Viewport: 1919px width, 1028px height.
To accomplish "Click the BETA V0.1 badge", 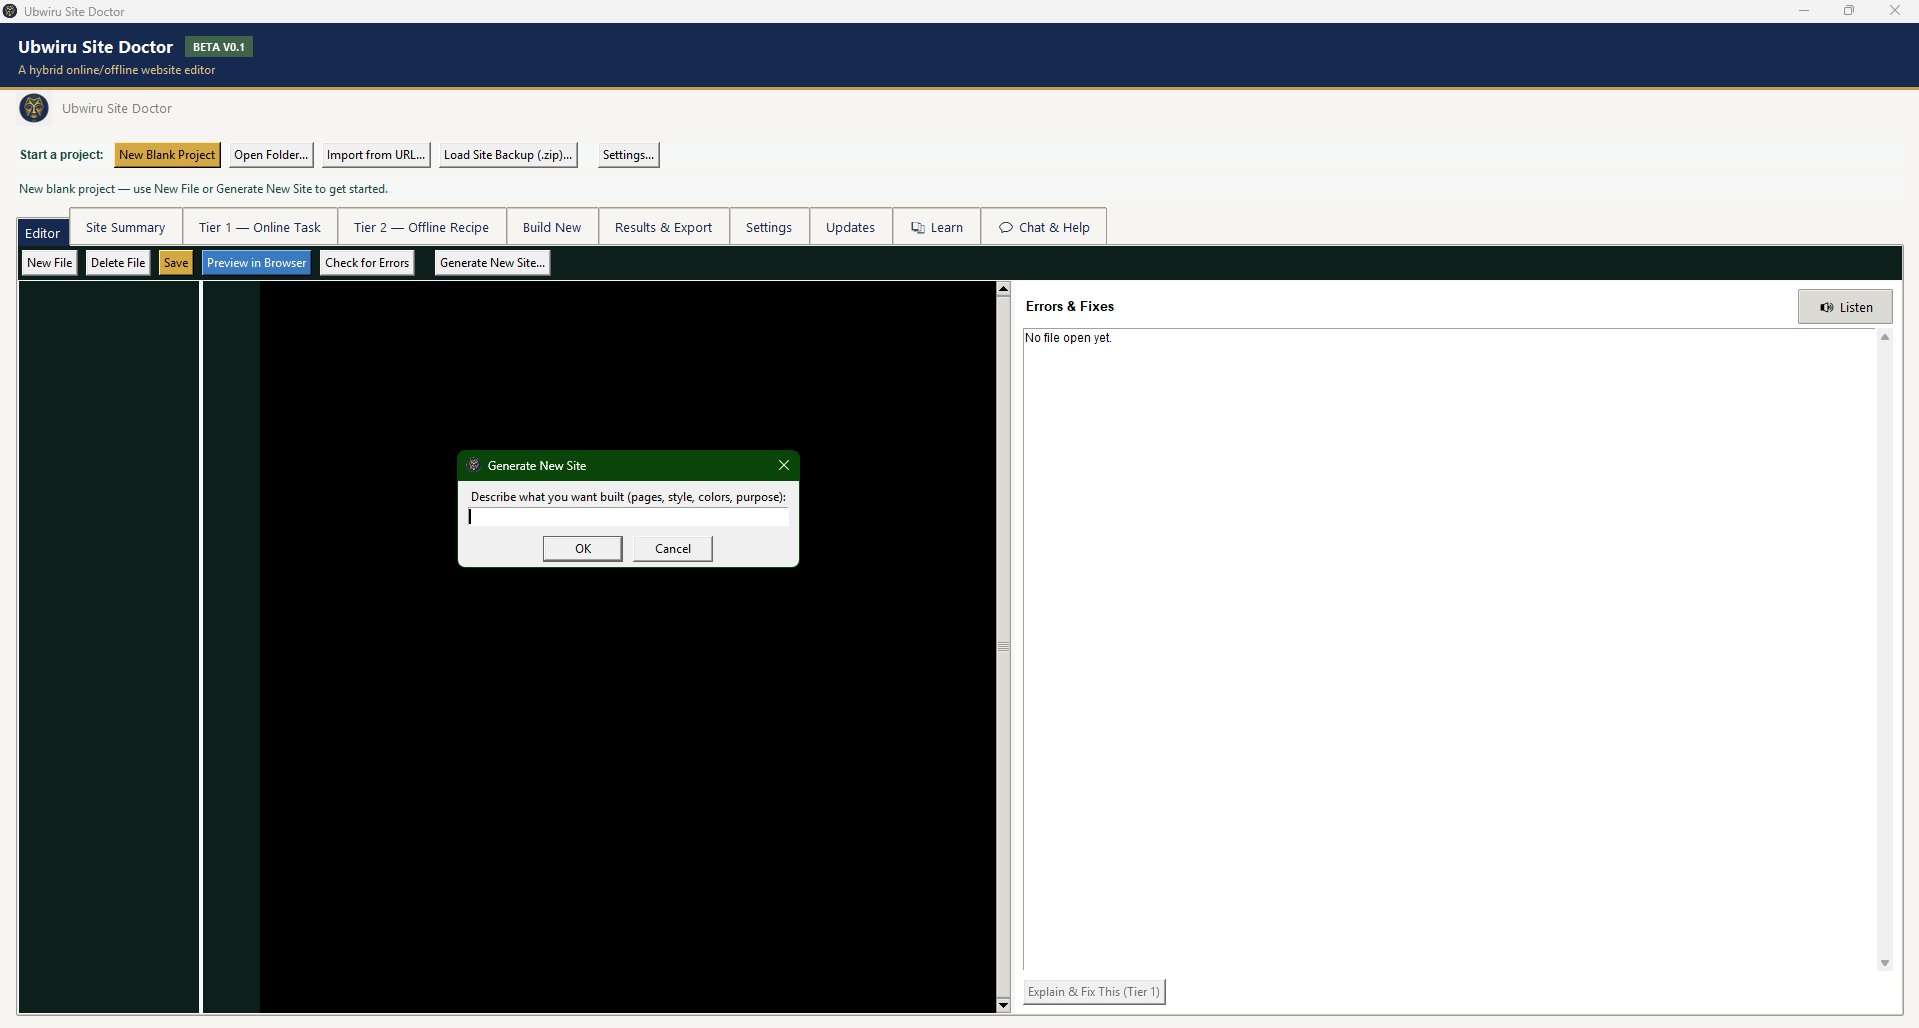I will coord(219,47).
